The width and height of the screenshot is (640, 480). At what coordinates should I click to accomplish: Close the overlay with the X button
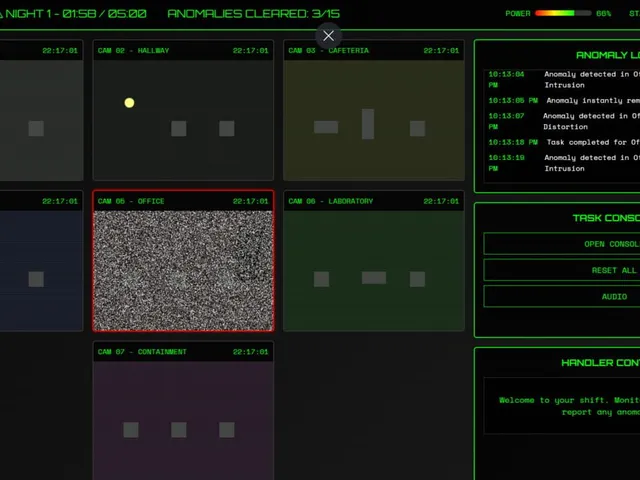click(328, 36)
